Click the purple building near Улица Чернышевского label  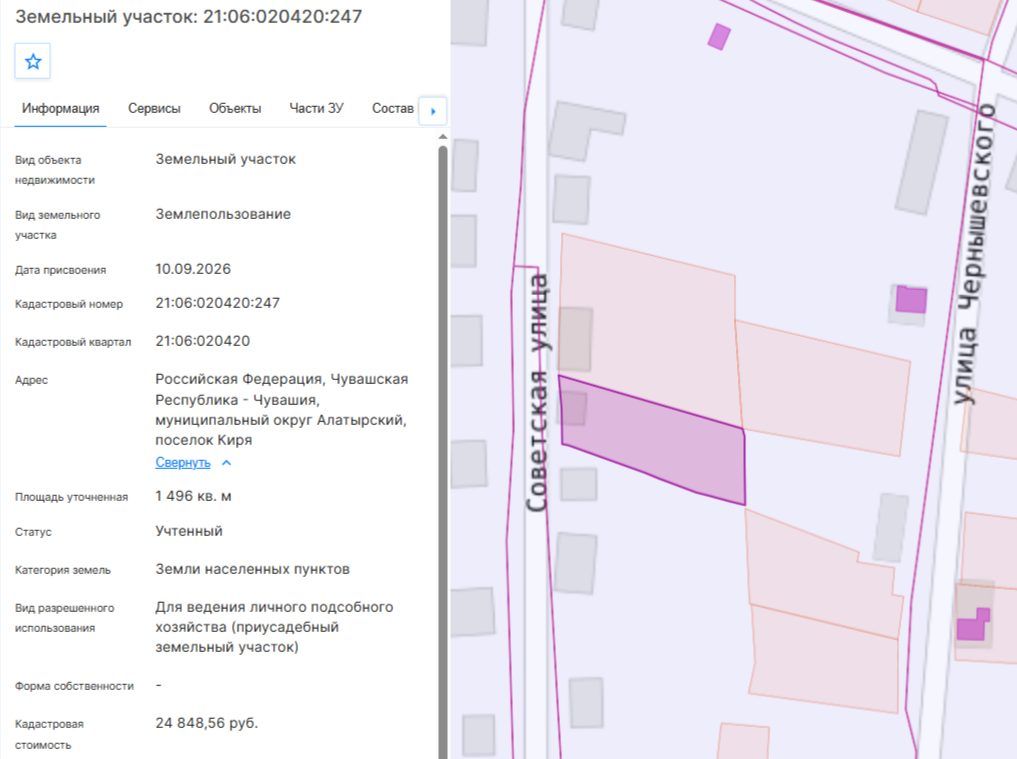(911, 300)
